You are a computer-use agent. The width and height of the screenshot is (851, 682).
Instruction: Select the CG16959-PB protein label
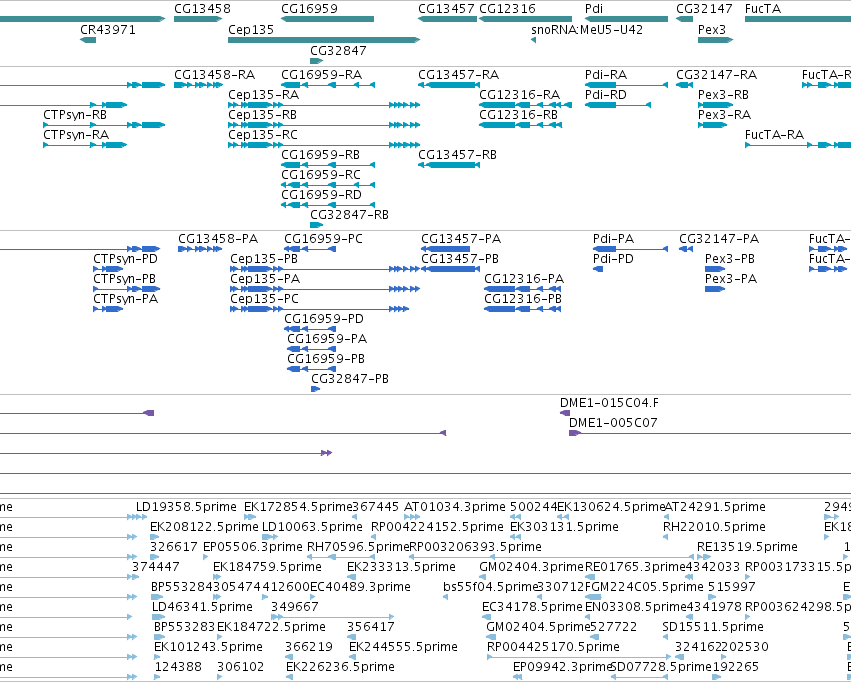pyautogui.click(x=326, y=359)
